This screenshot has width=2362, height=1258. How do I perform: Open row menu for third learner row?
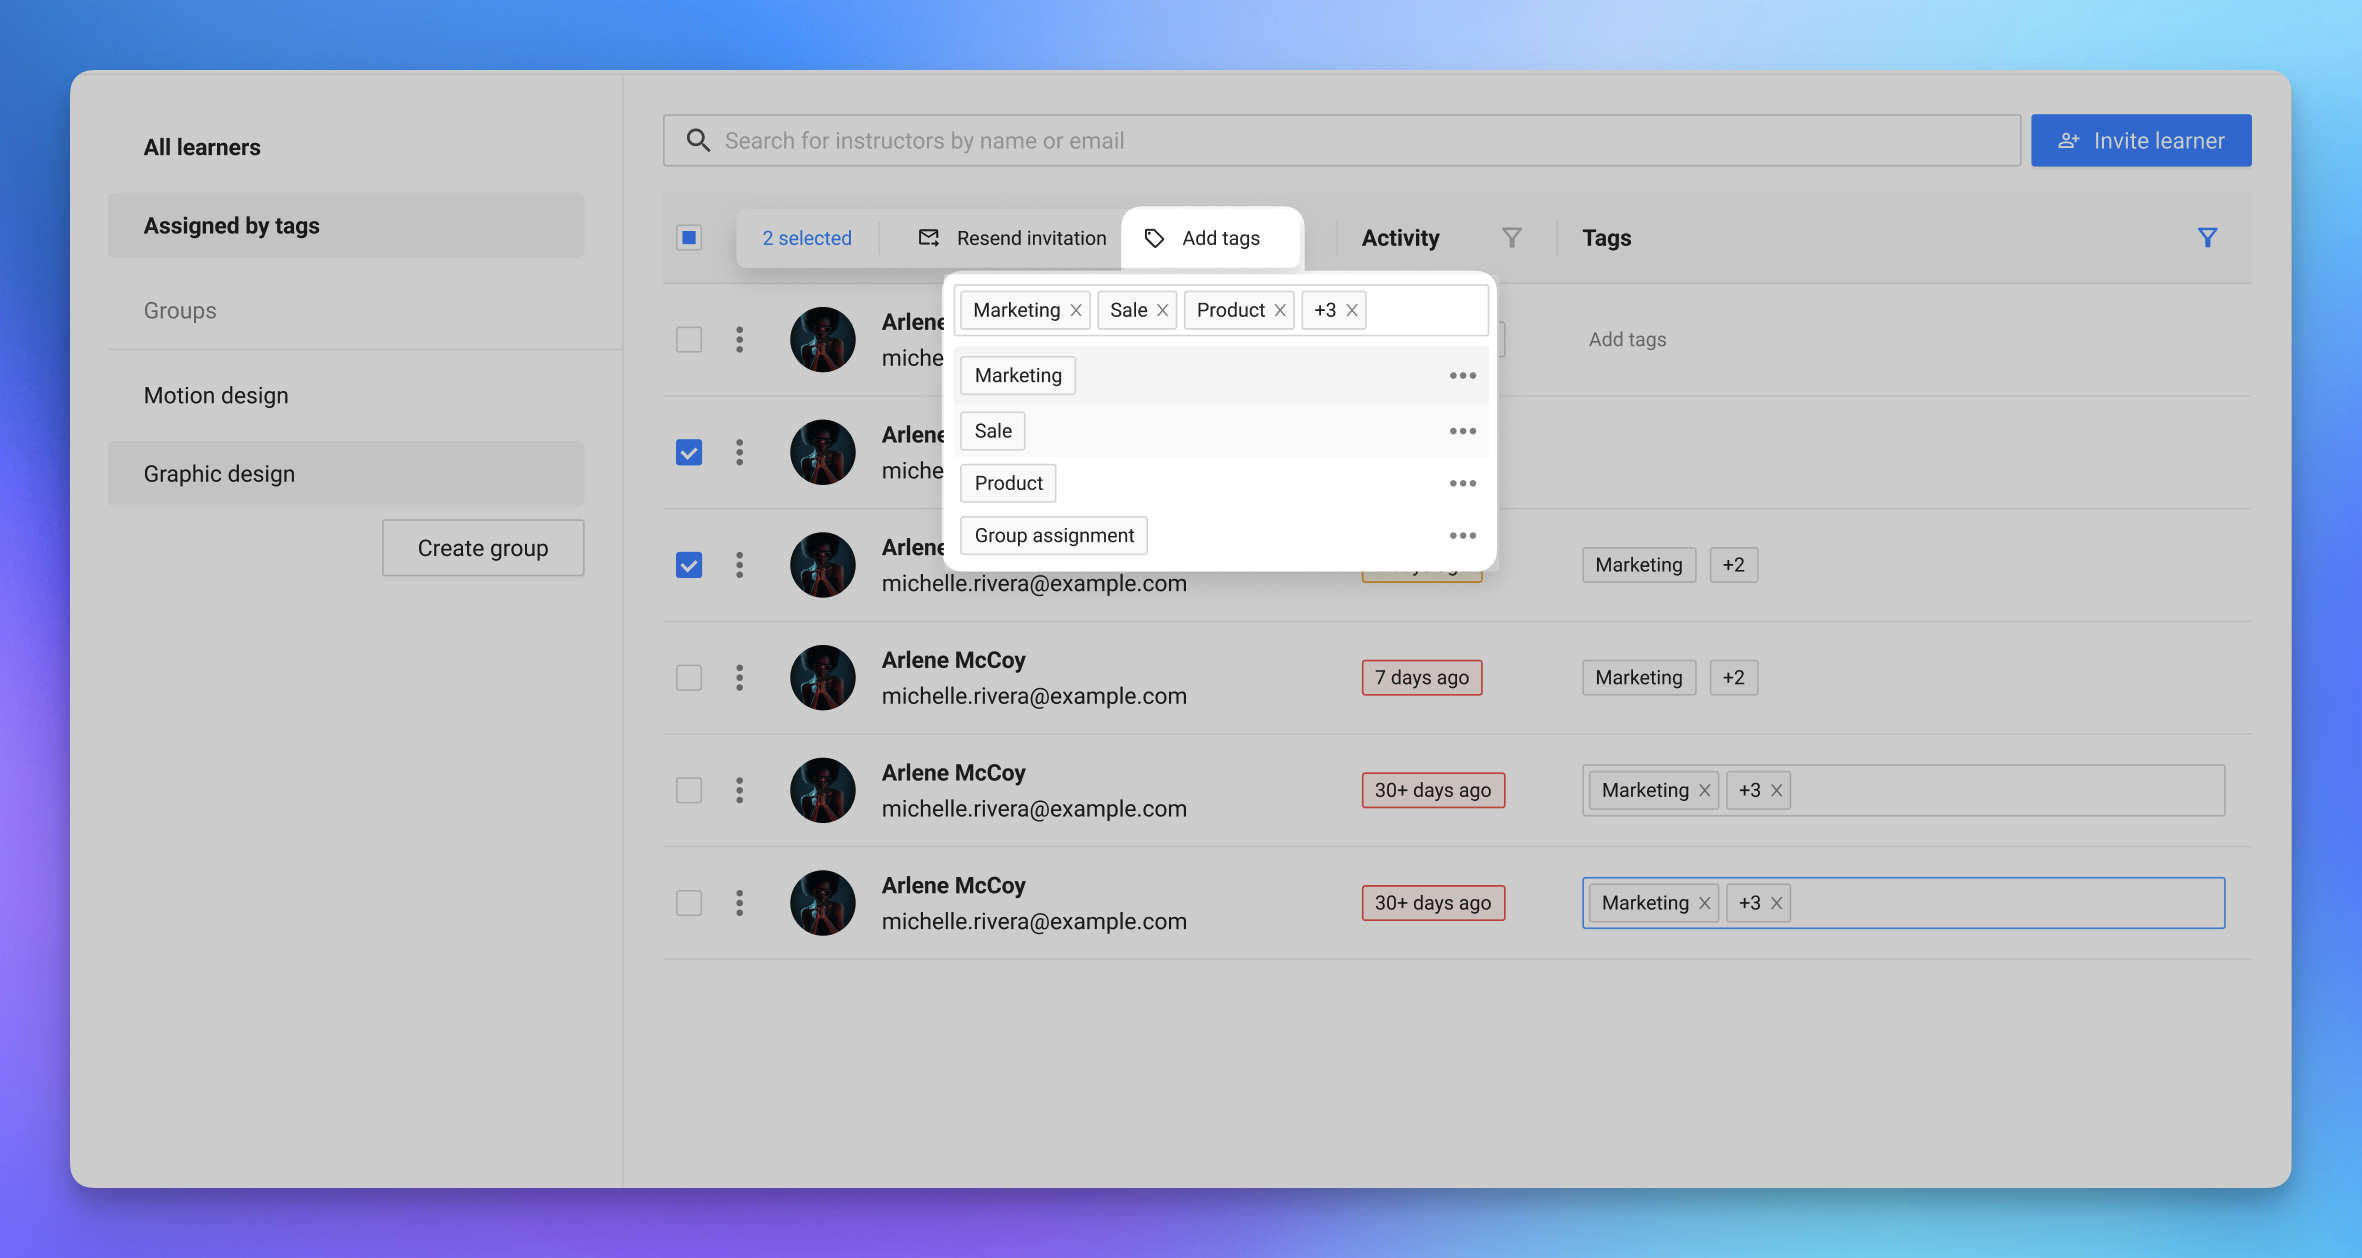pyautogui.click(x=740, y=565)
